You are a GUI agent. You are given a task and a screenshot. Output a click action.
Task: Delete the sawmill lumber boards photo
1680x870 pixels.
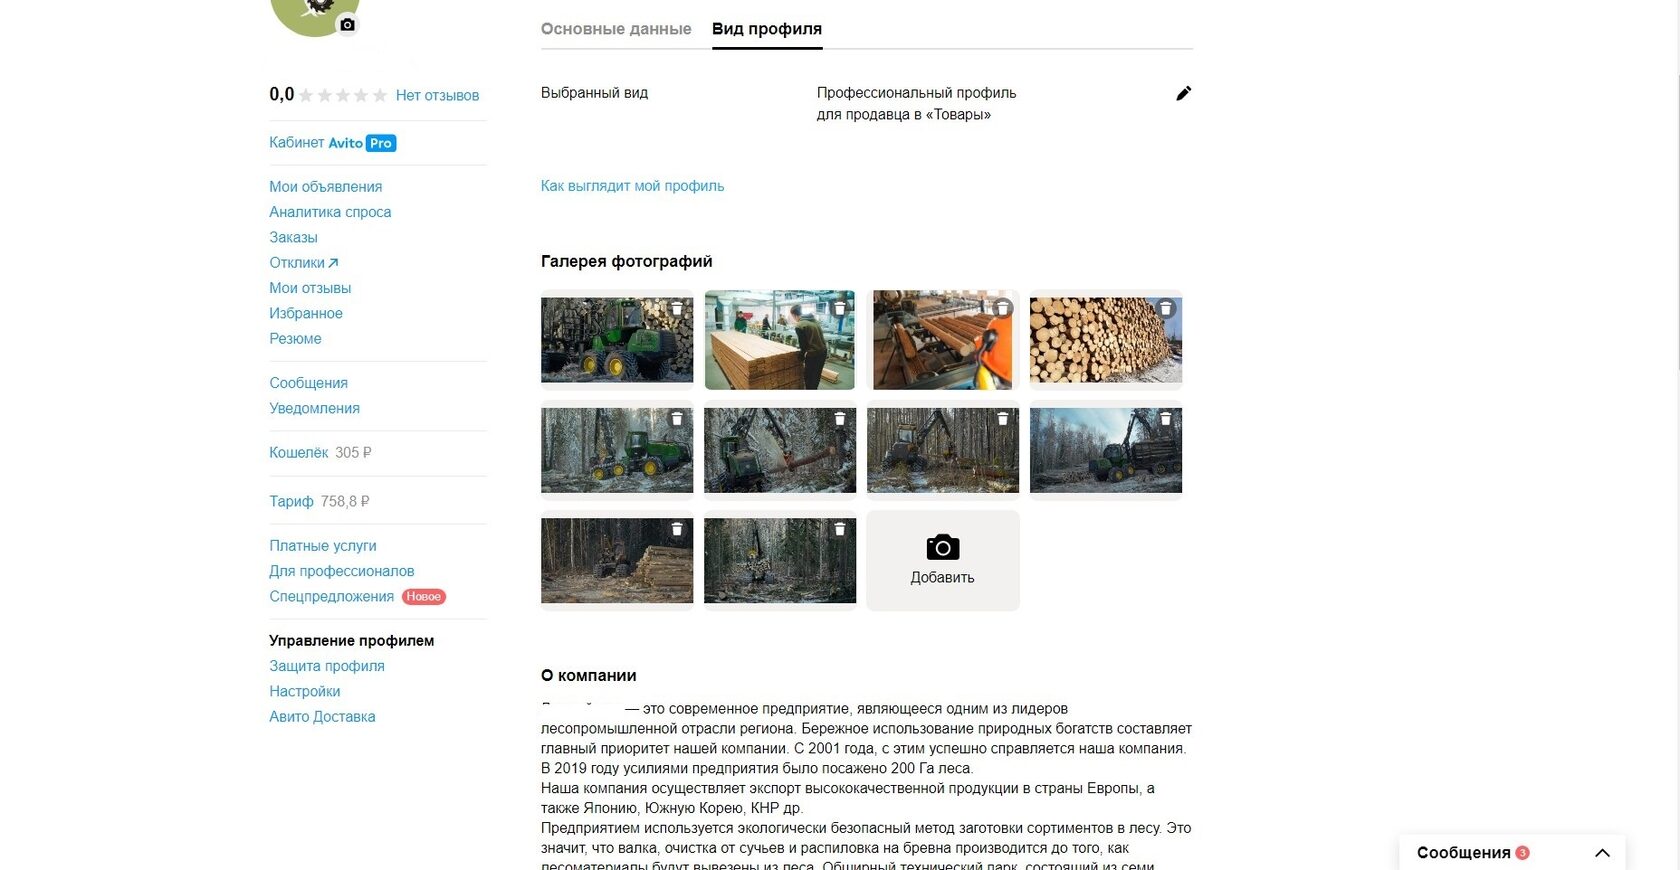point(840,309)
